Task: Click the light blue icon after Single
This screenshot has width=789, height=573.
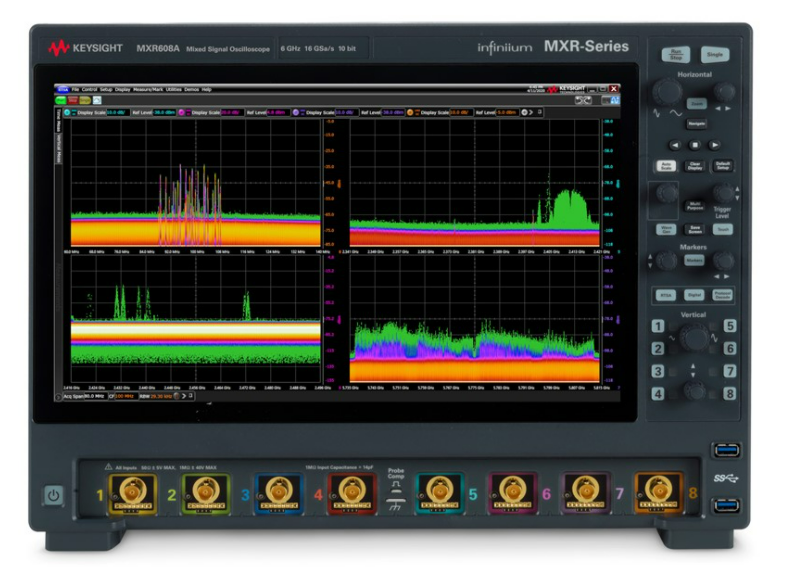Action: coord(97,100)
